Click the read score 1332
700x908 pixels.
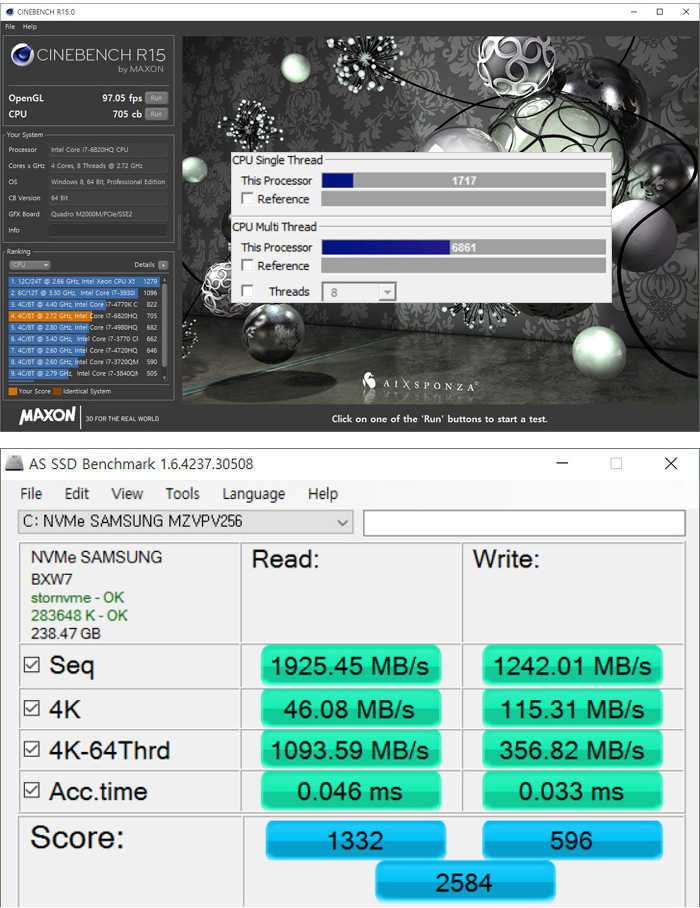[356, 840]
